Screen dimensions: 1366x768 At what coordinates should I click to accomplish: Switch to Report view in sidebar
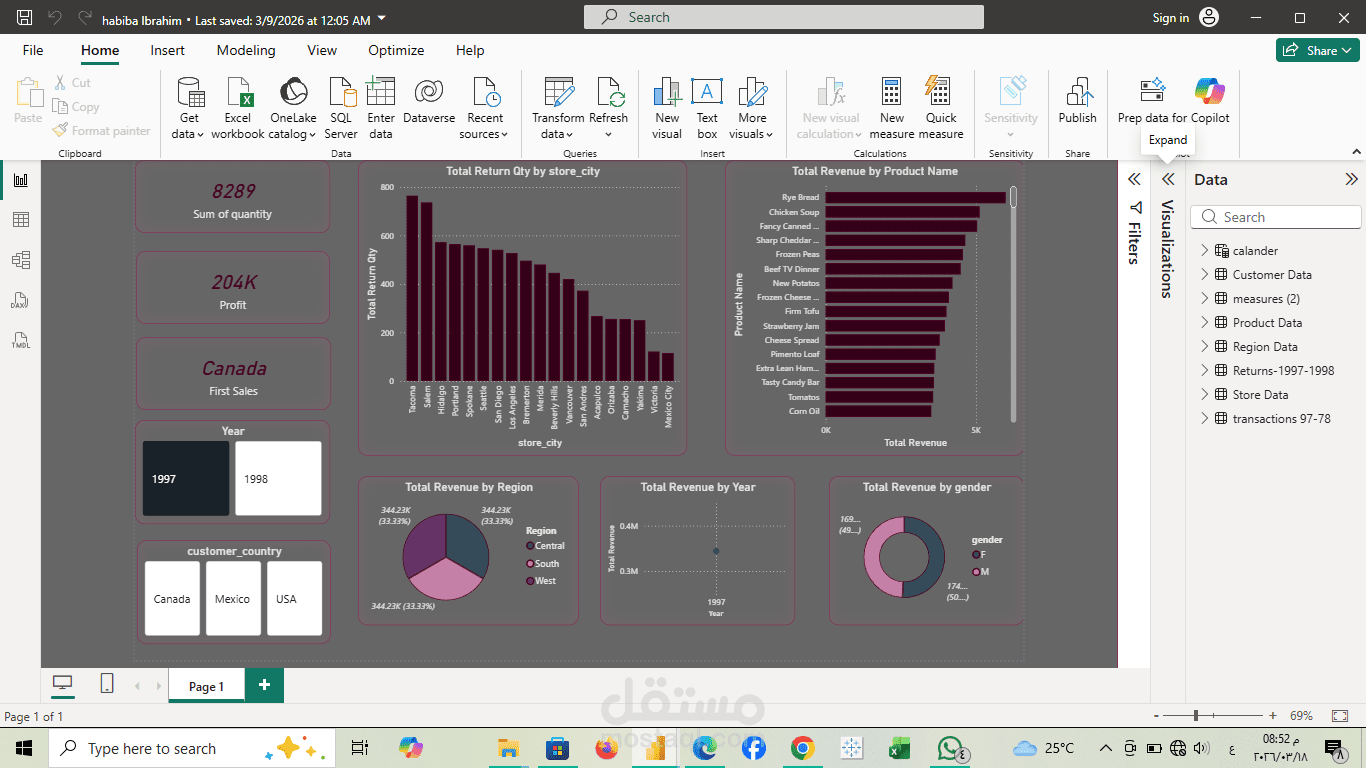[20, 180]
